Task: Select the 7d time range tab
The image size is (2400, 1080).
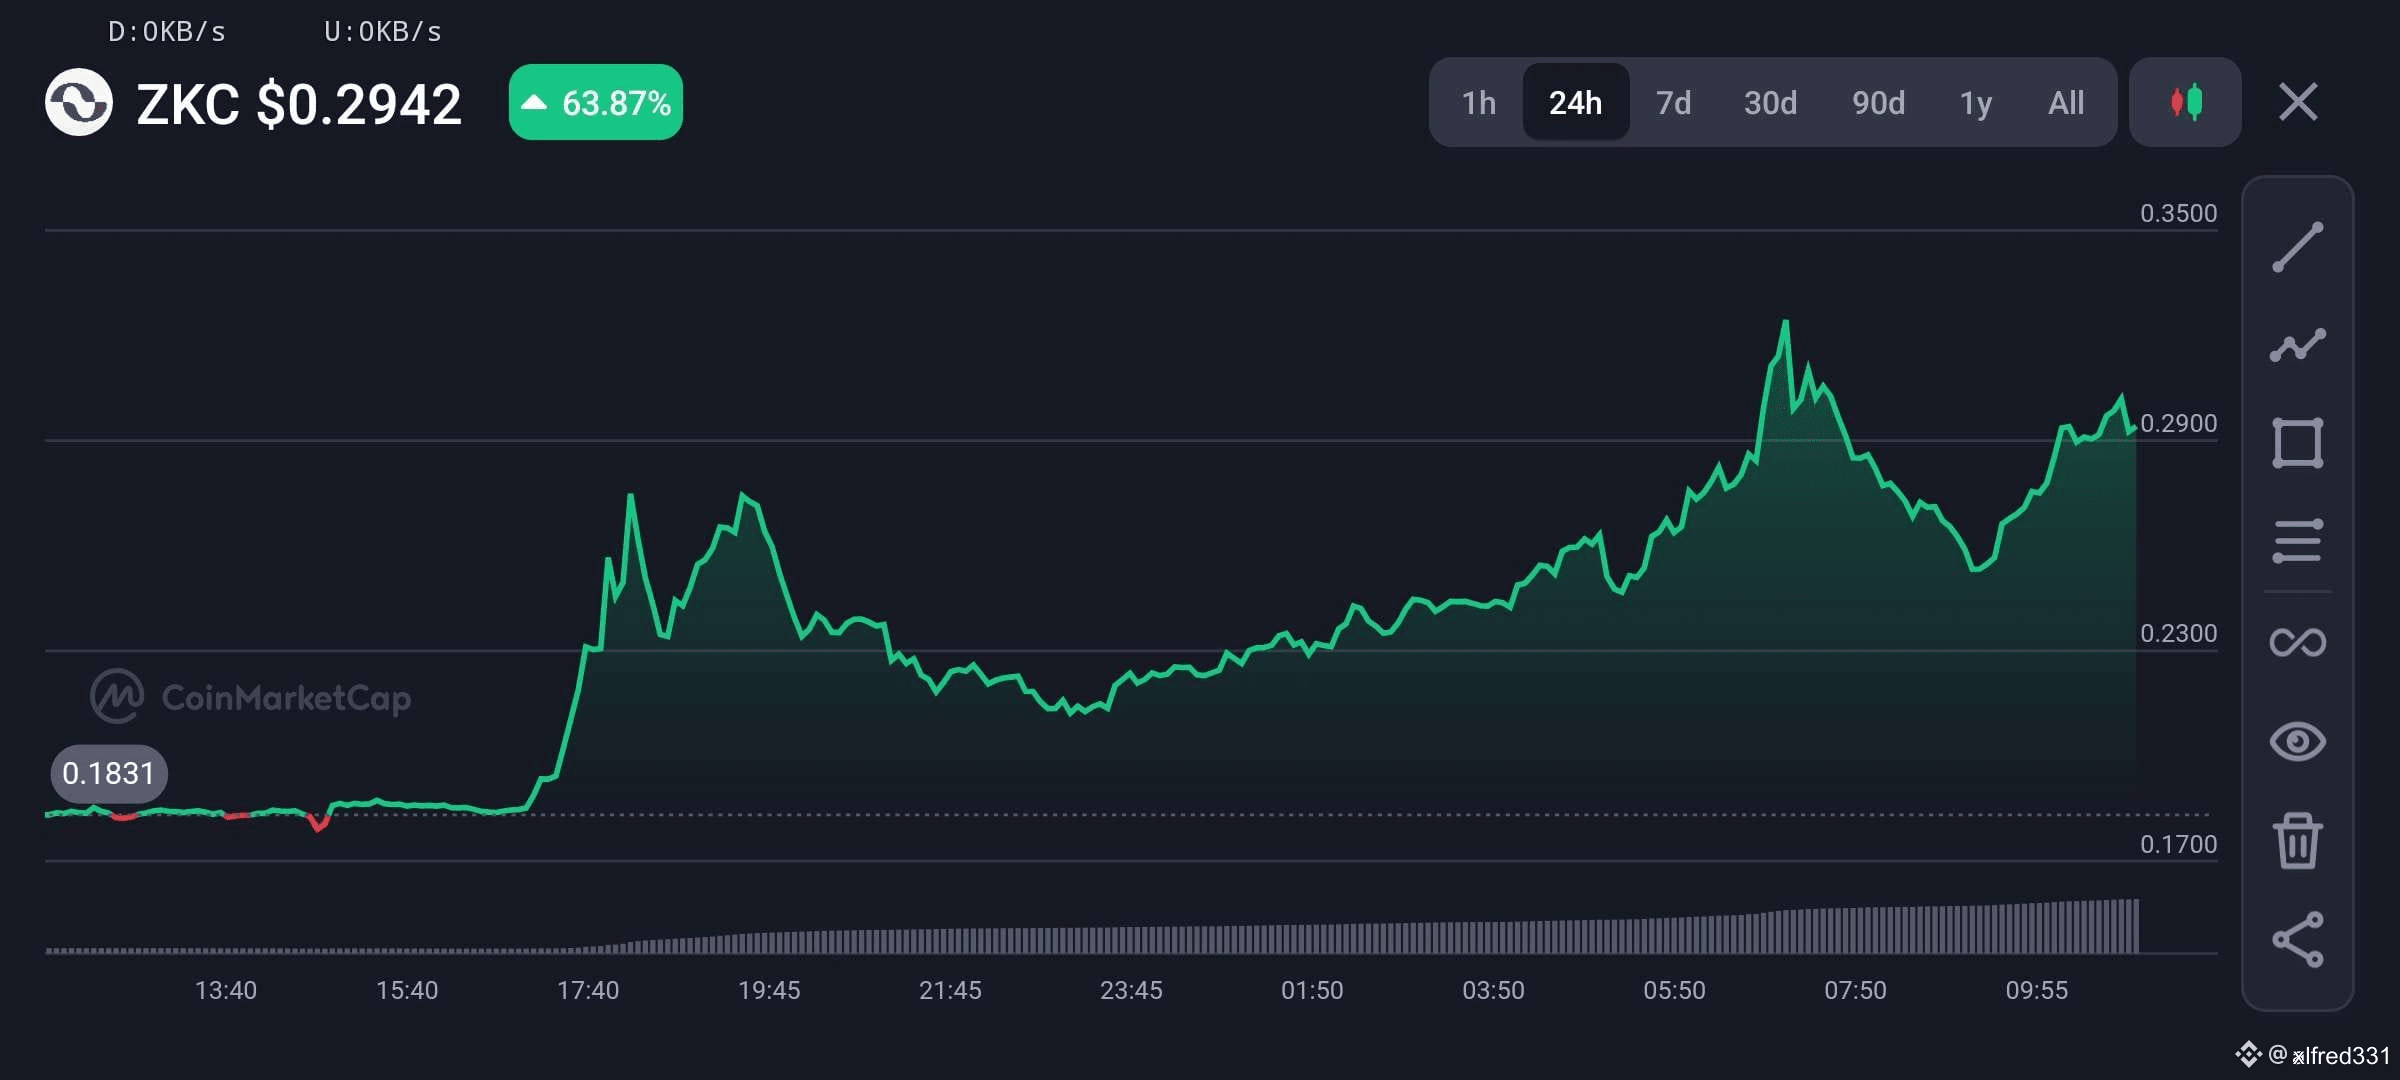Action: click(1673, 102)
